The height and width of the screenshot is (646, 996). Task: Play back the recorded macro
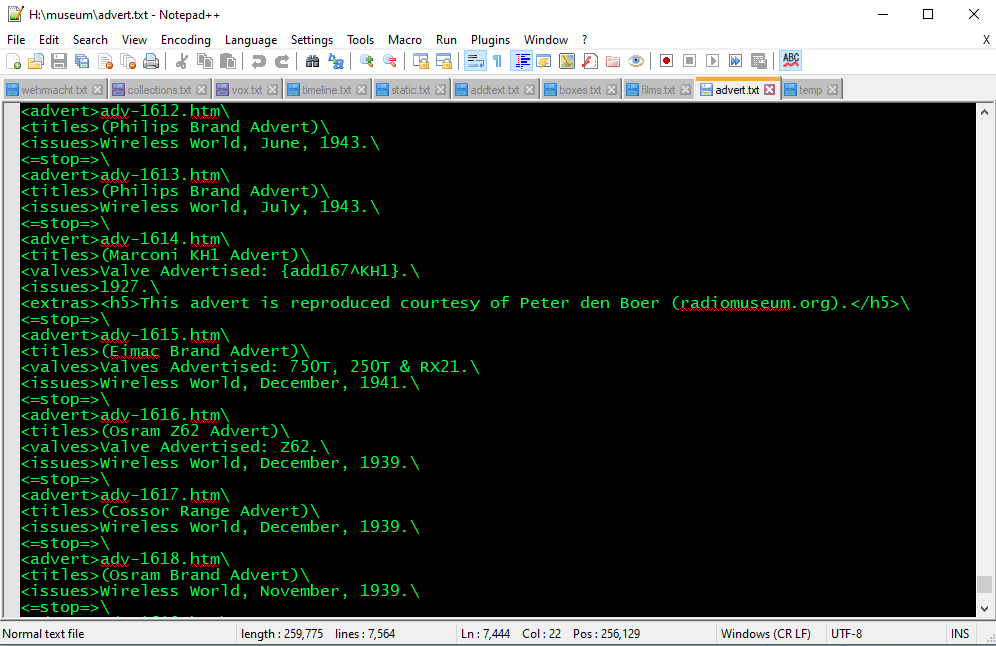coord(712,61)
